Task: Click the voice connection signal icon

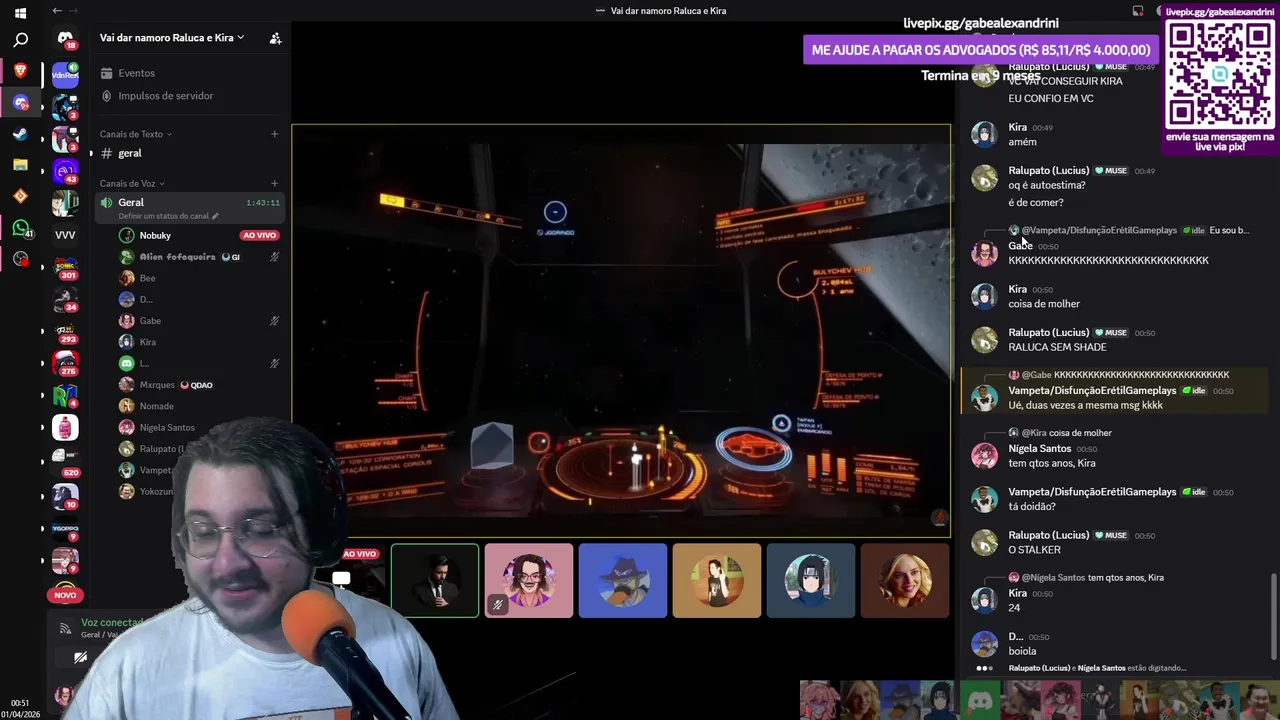Action: [x=65, y=628]
